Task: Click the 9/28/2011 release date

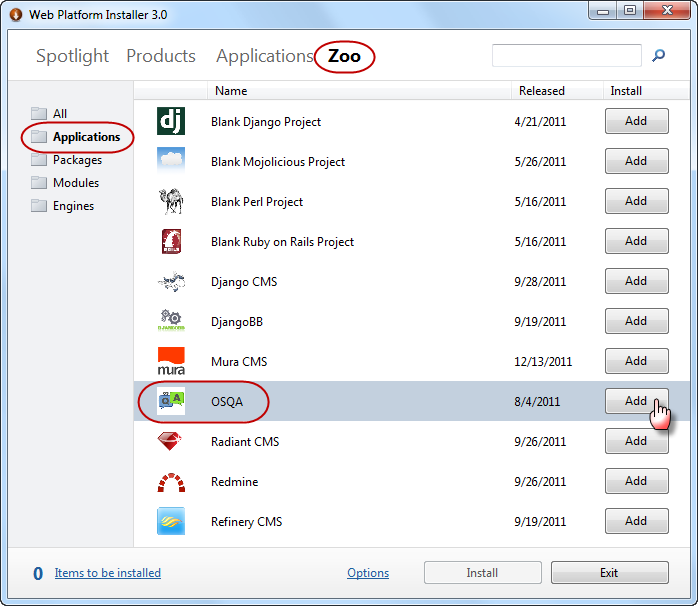Action: tap(540, 282)
